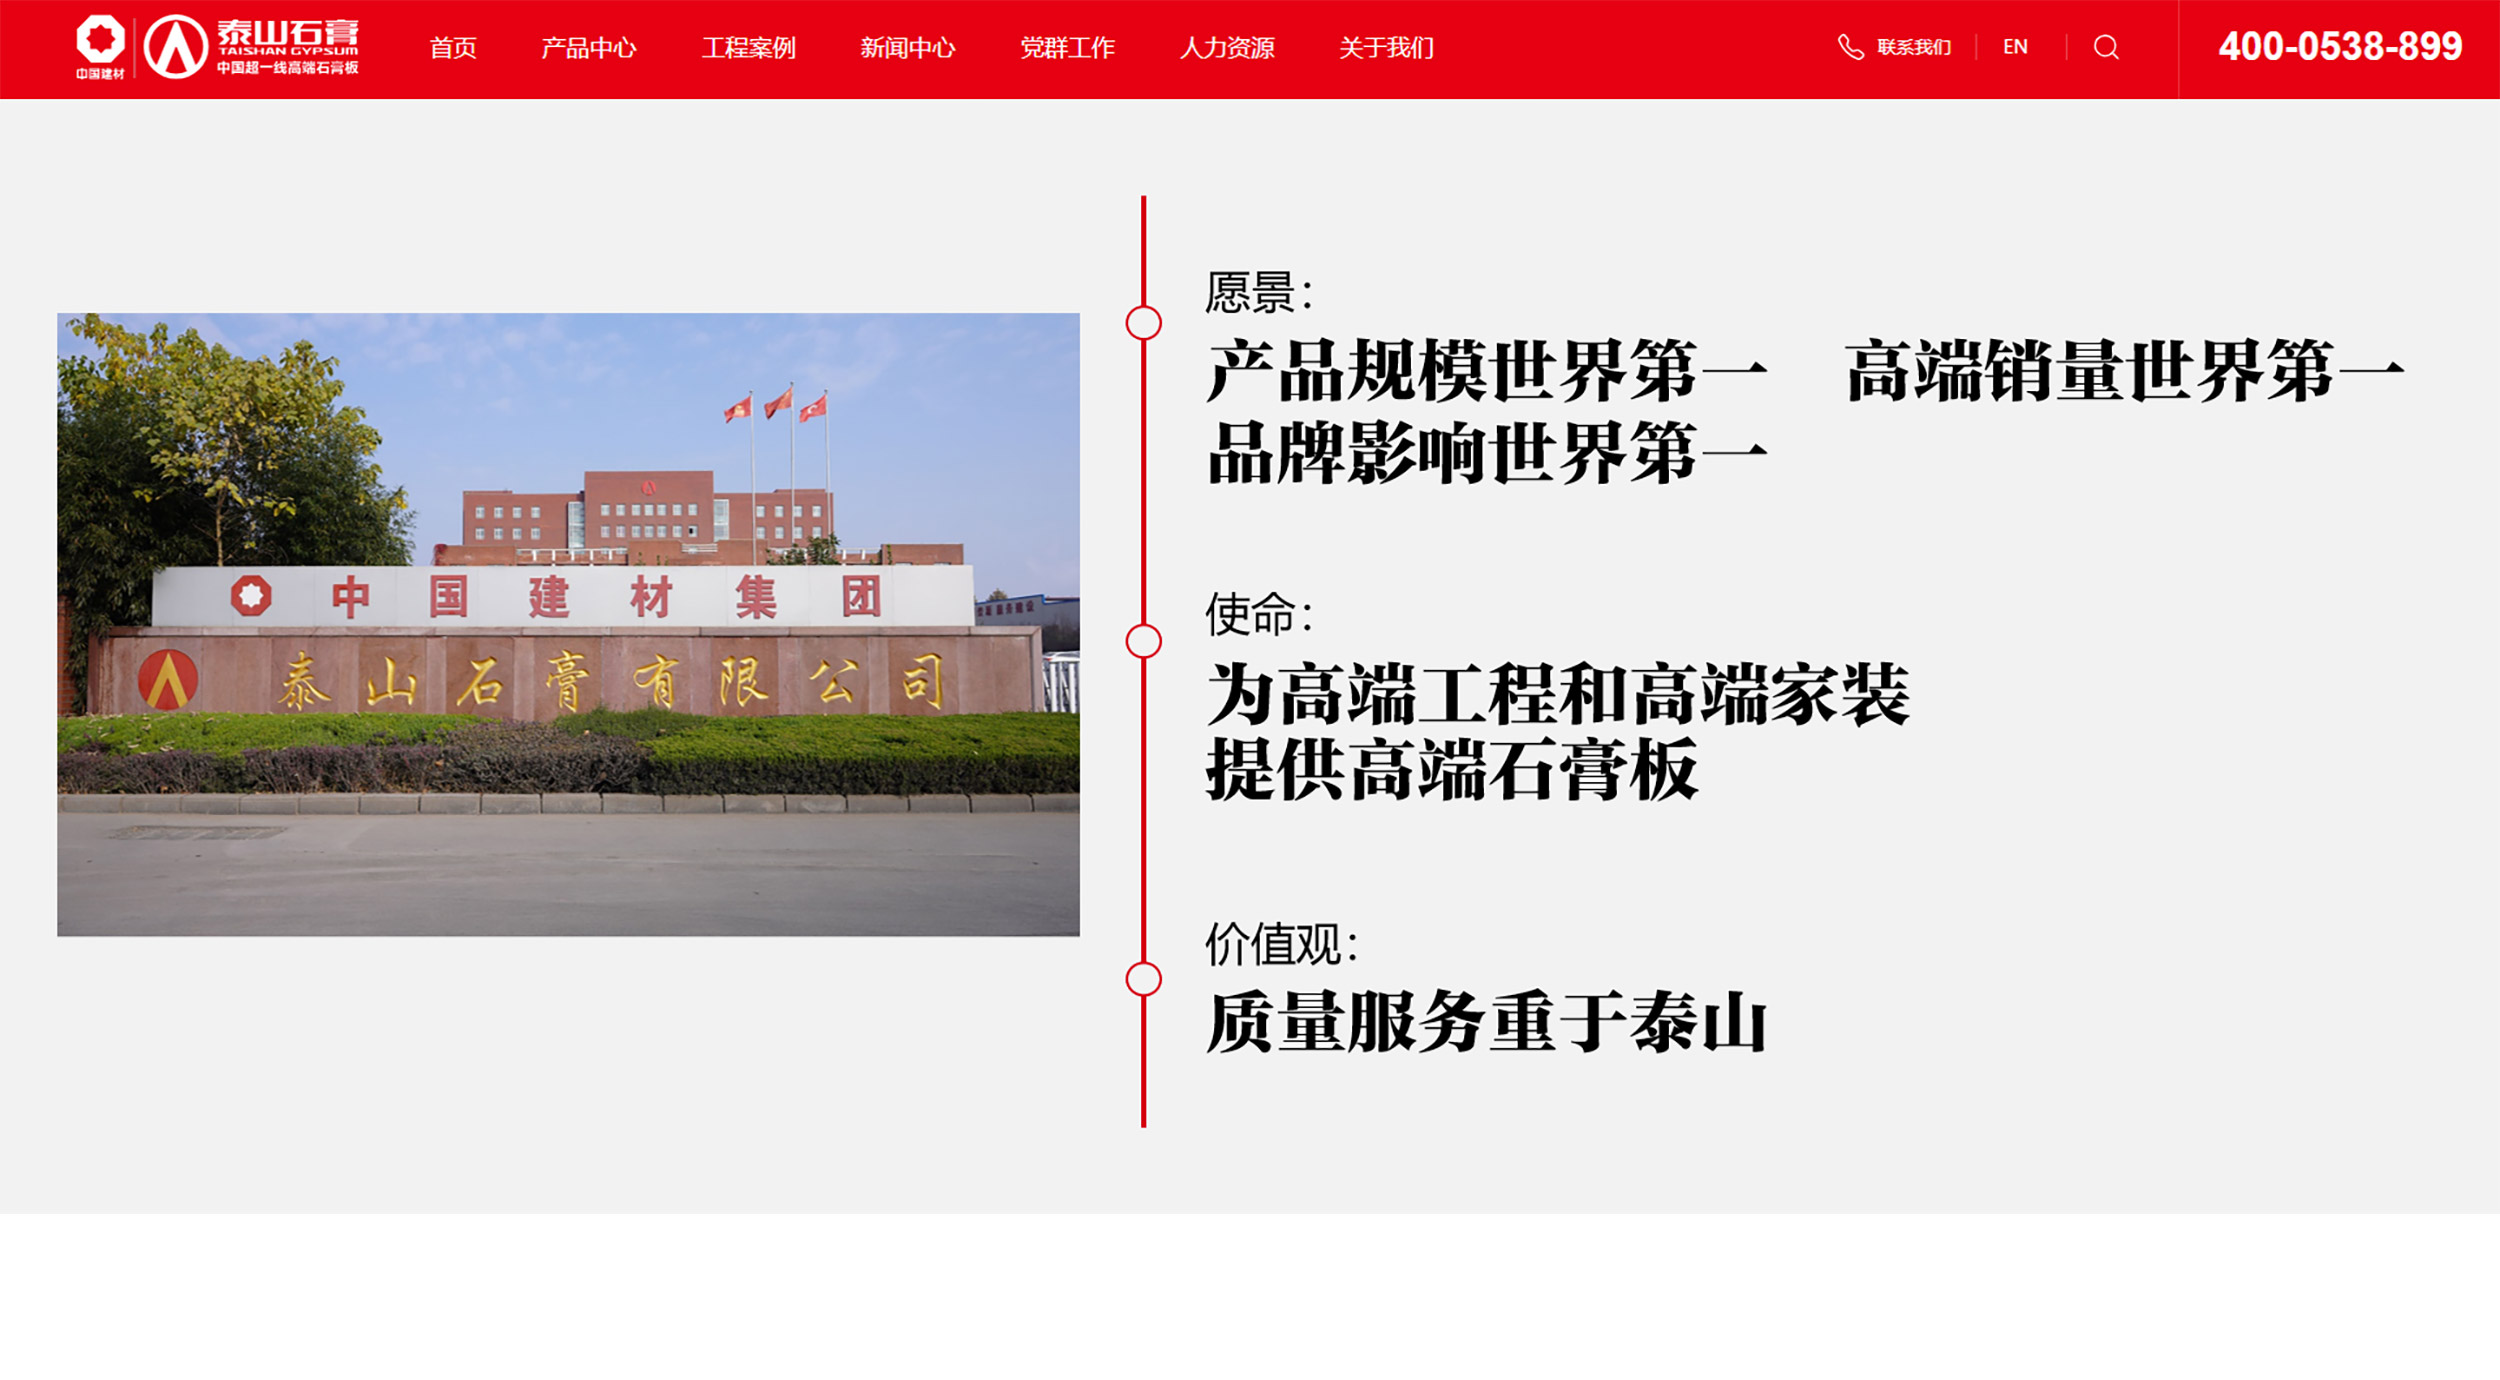Click the text 质量服务重于泰山
The height and width of the screenshot is (1380, 2500).
1487,1022
